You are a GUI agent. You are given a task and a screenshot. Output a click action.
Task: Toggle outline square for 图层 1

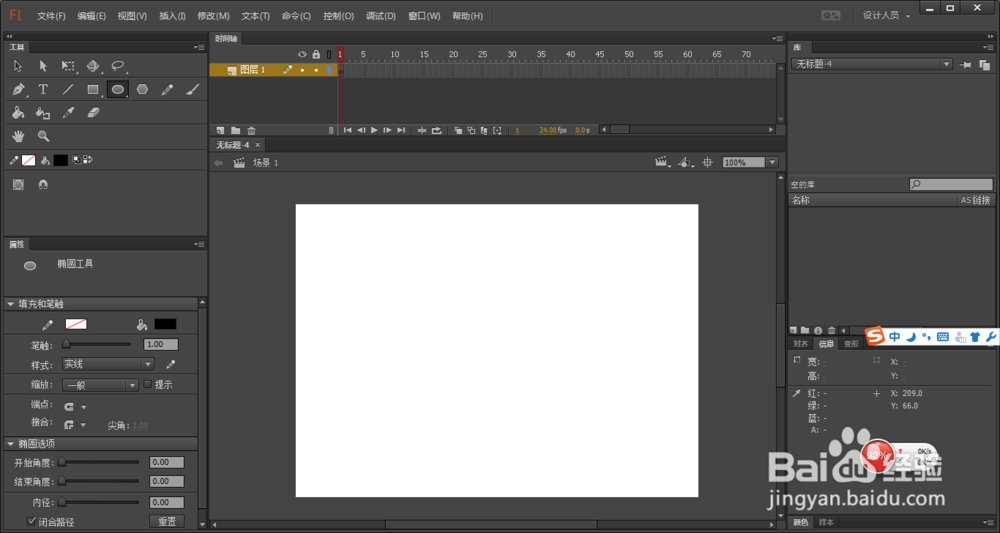(x=329, y=70)
